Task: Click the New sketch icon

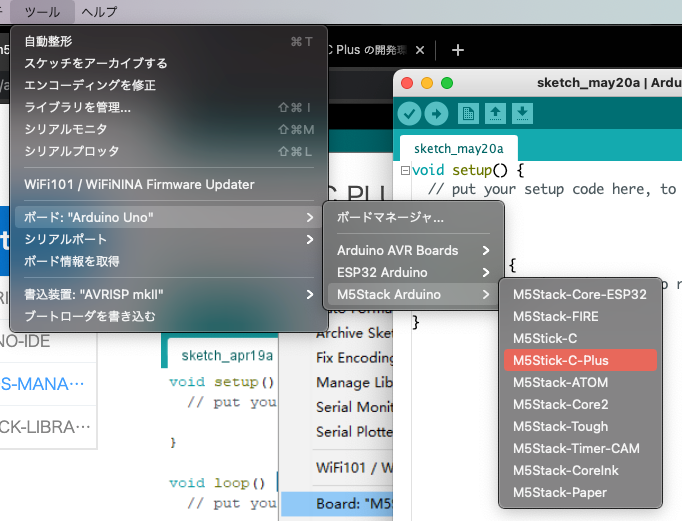Action: click(468, 114)
